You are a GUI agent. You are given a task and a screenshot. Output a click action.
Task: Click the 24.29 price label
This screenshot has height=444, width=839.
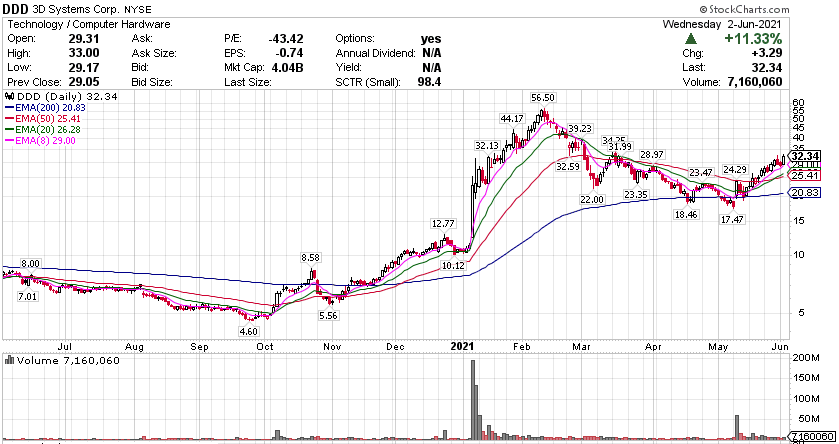(735, 170)
